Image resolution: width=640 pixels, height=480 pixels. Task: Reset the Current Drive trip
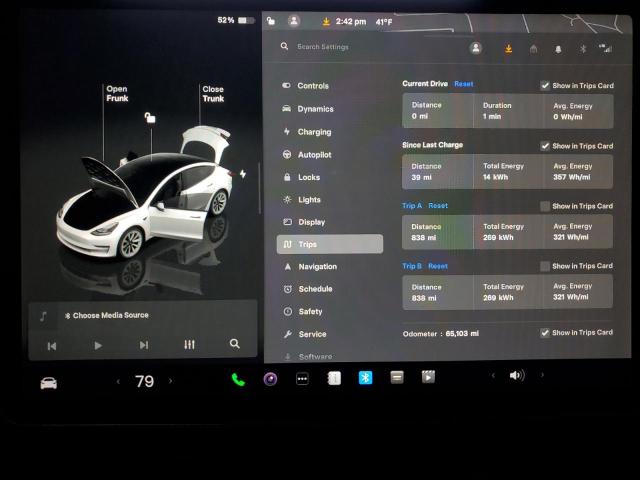click(x=464, y=84)
